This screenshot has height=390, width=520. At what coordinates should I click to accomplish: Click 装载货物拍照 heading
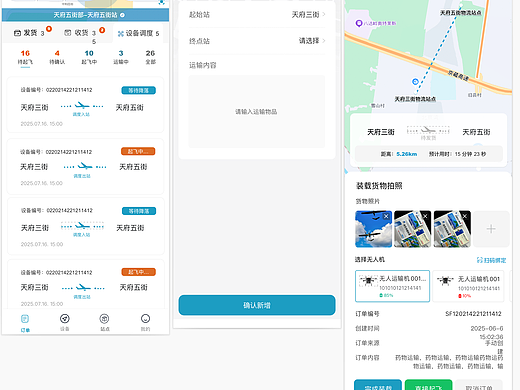(x=379, y=186)
